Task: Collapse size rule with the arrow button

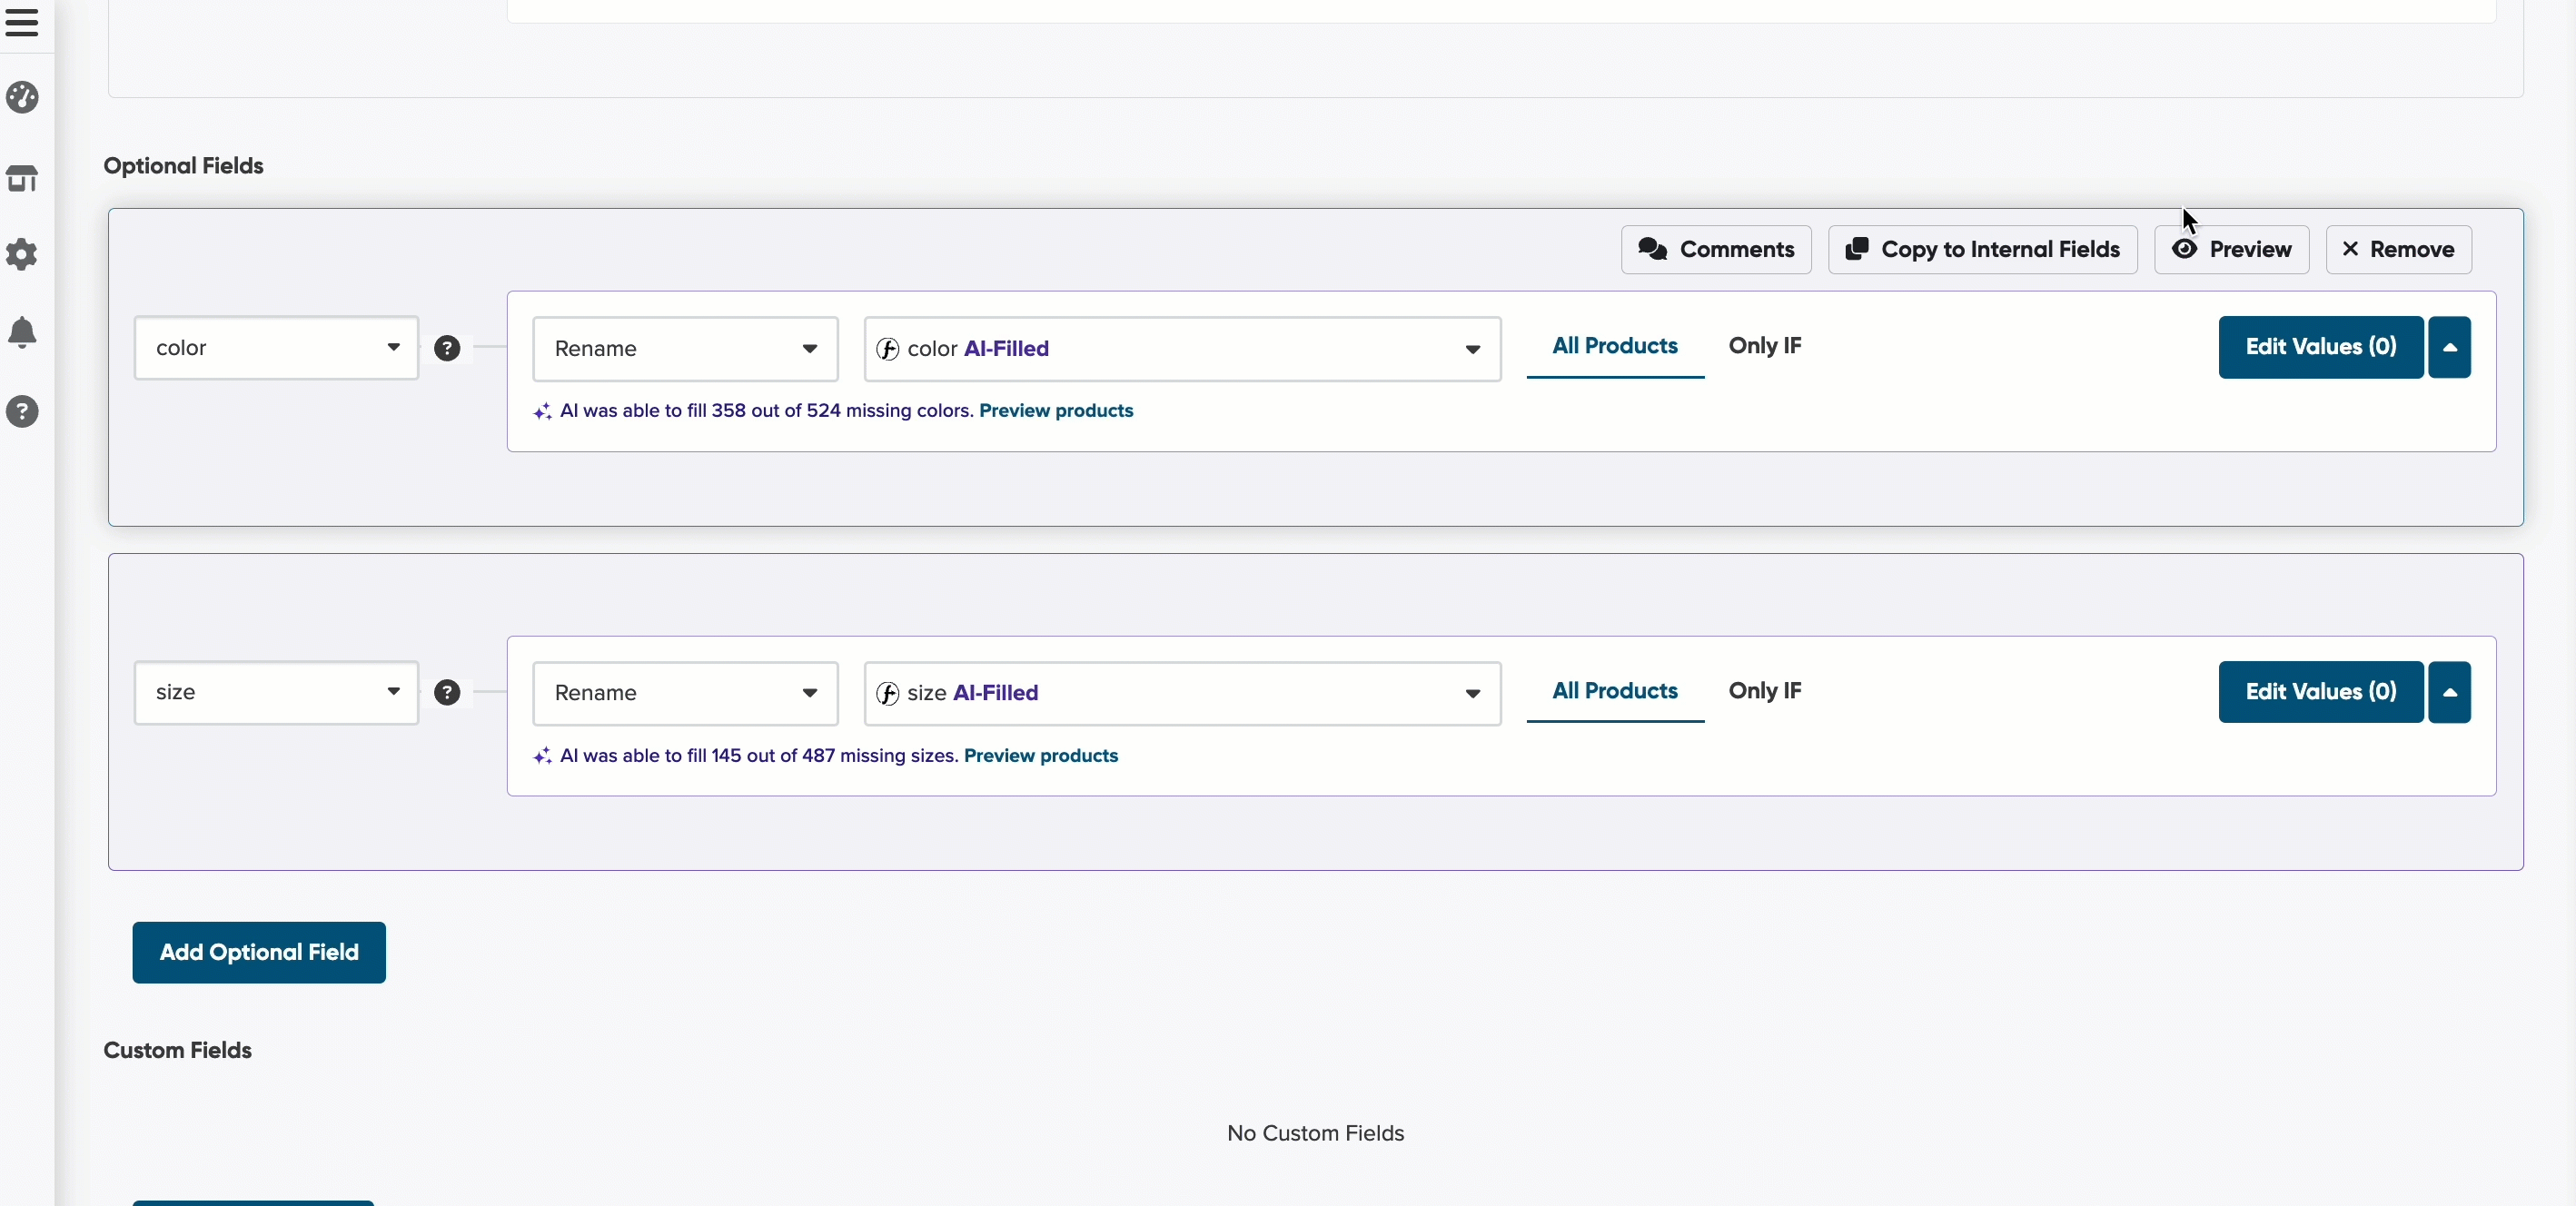Action: (x=2450, y=692)
